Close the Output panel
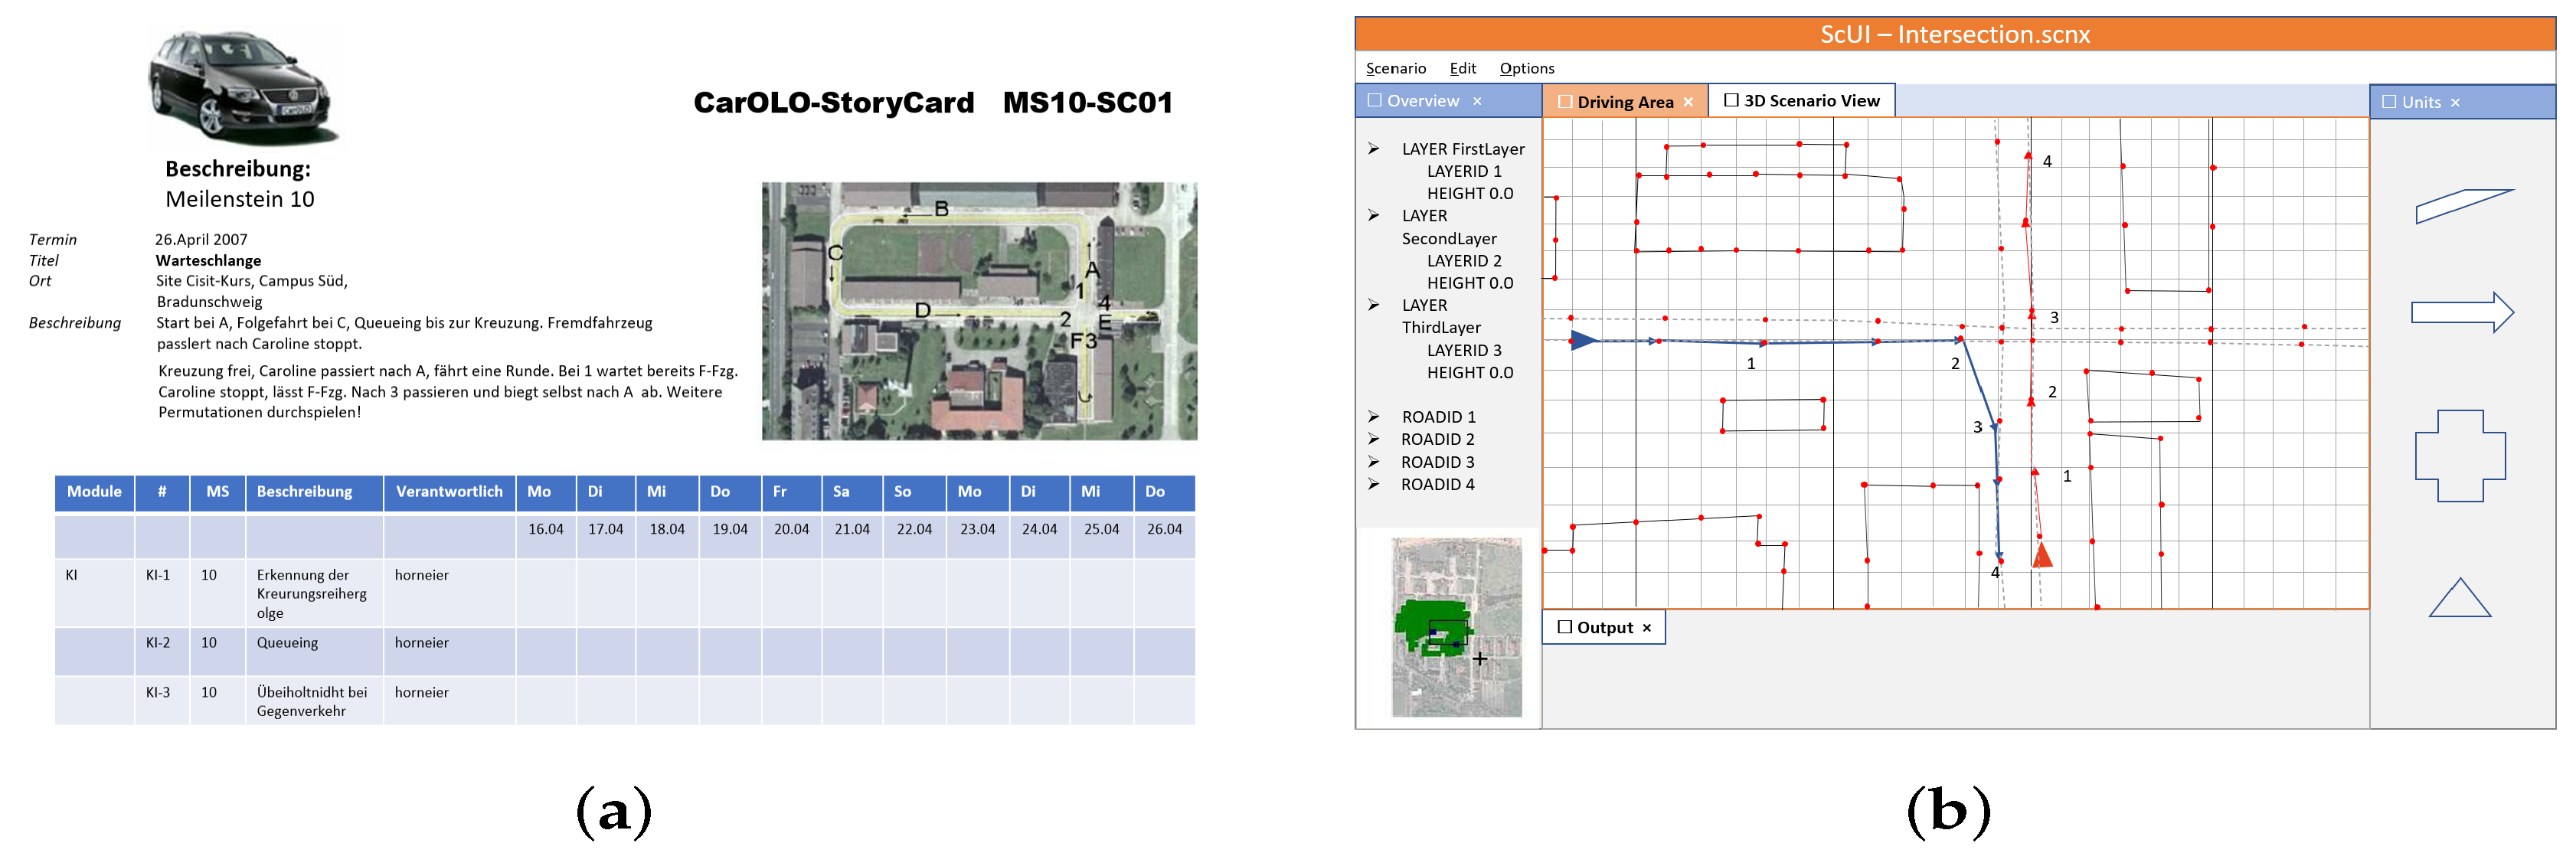 1647,628
